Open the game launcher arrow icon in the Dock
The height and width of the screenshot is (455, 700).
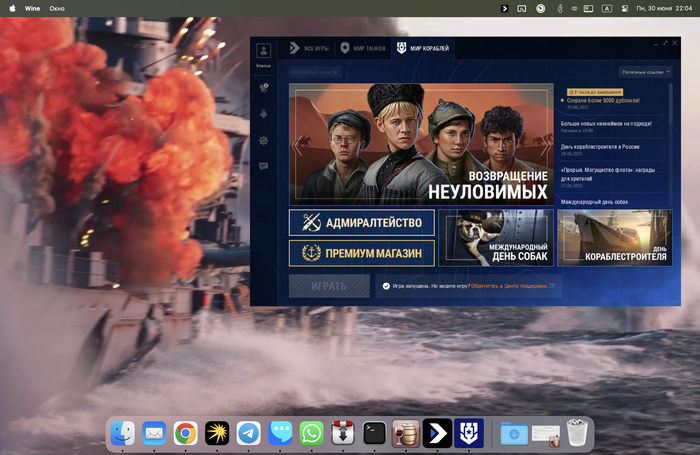coord(438,433)
